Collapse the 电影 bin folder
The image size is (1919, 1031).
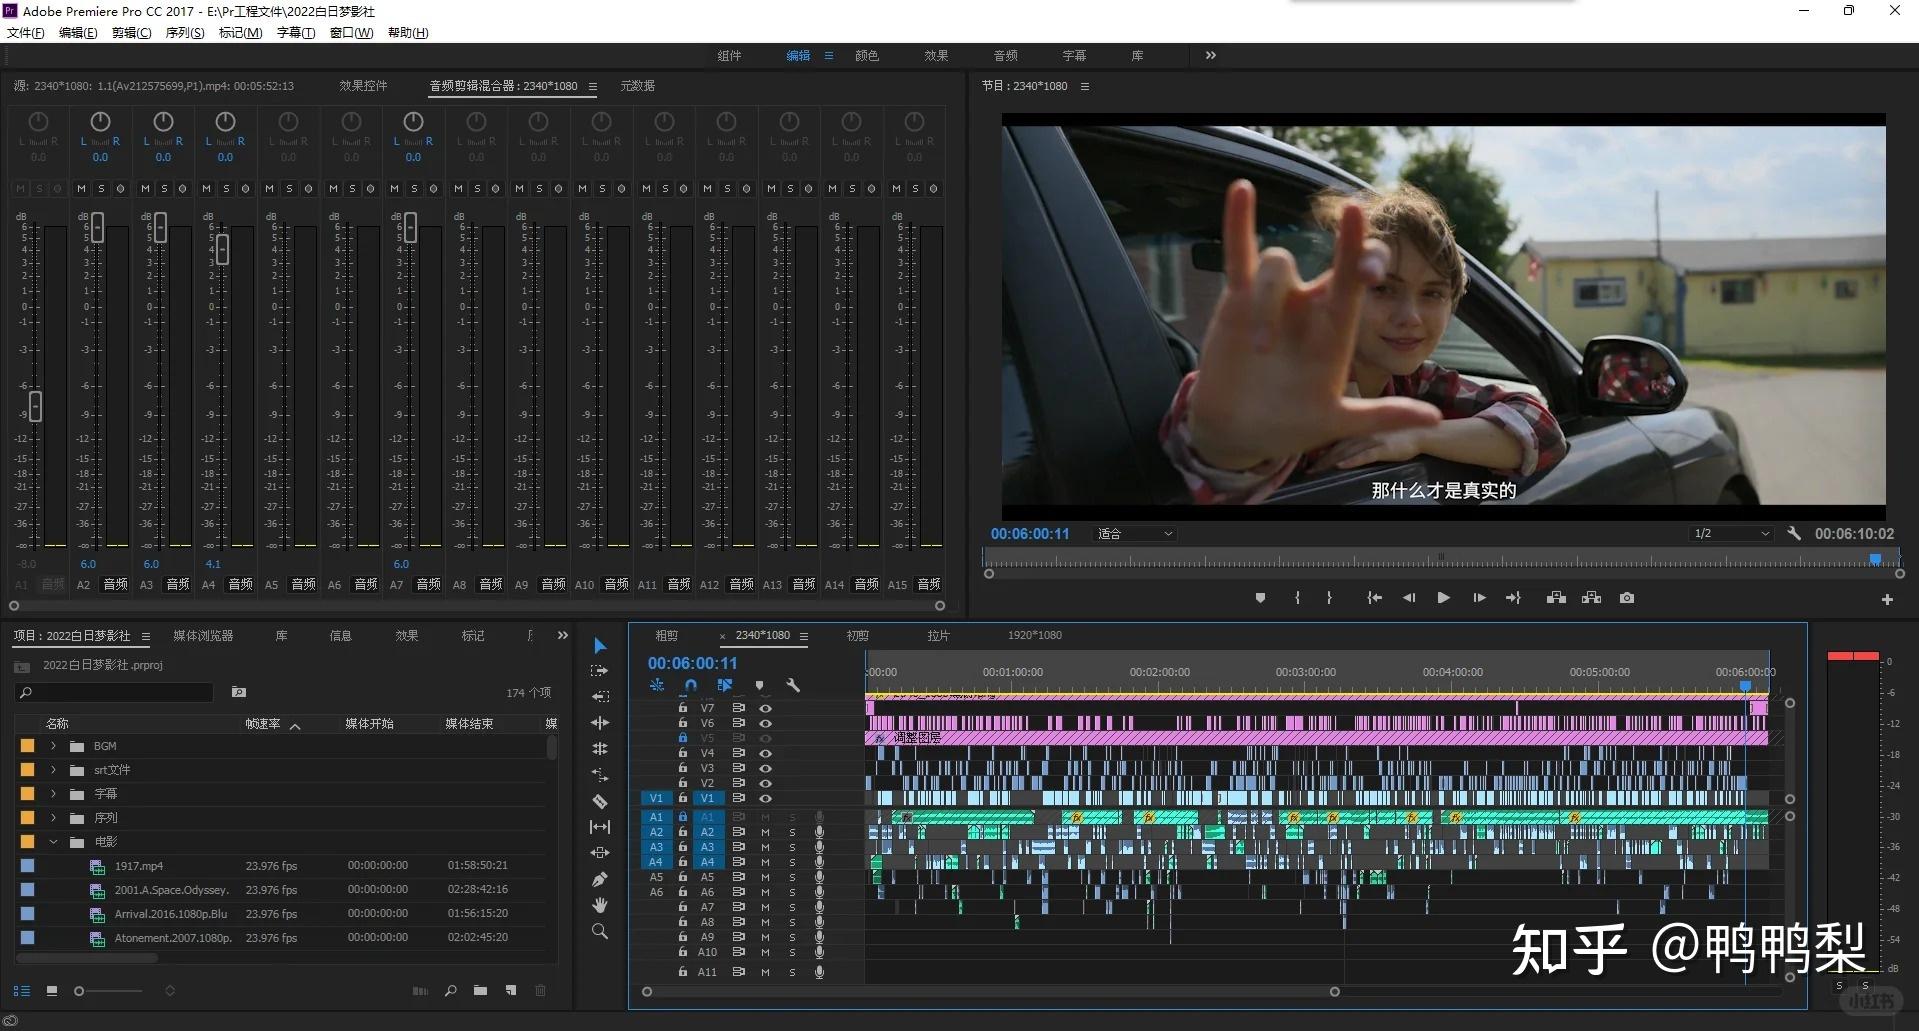click(x=54, y=842)
